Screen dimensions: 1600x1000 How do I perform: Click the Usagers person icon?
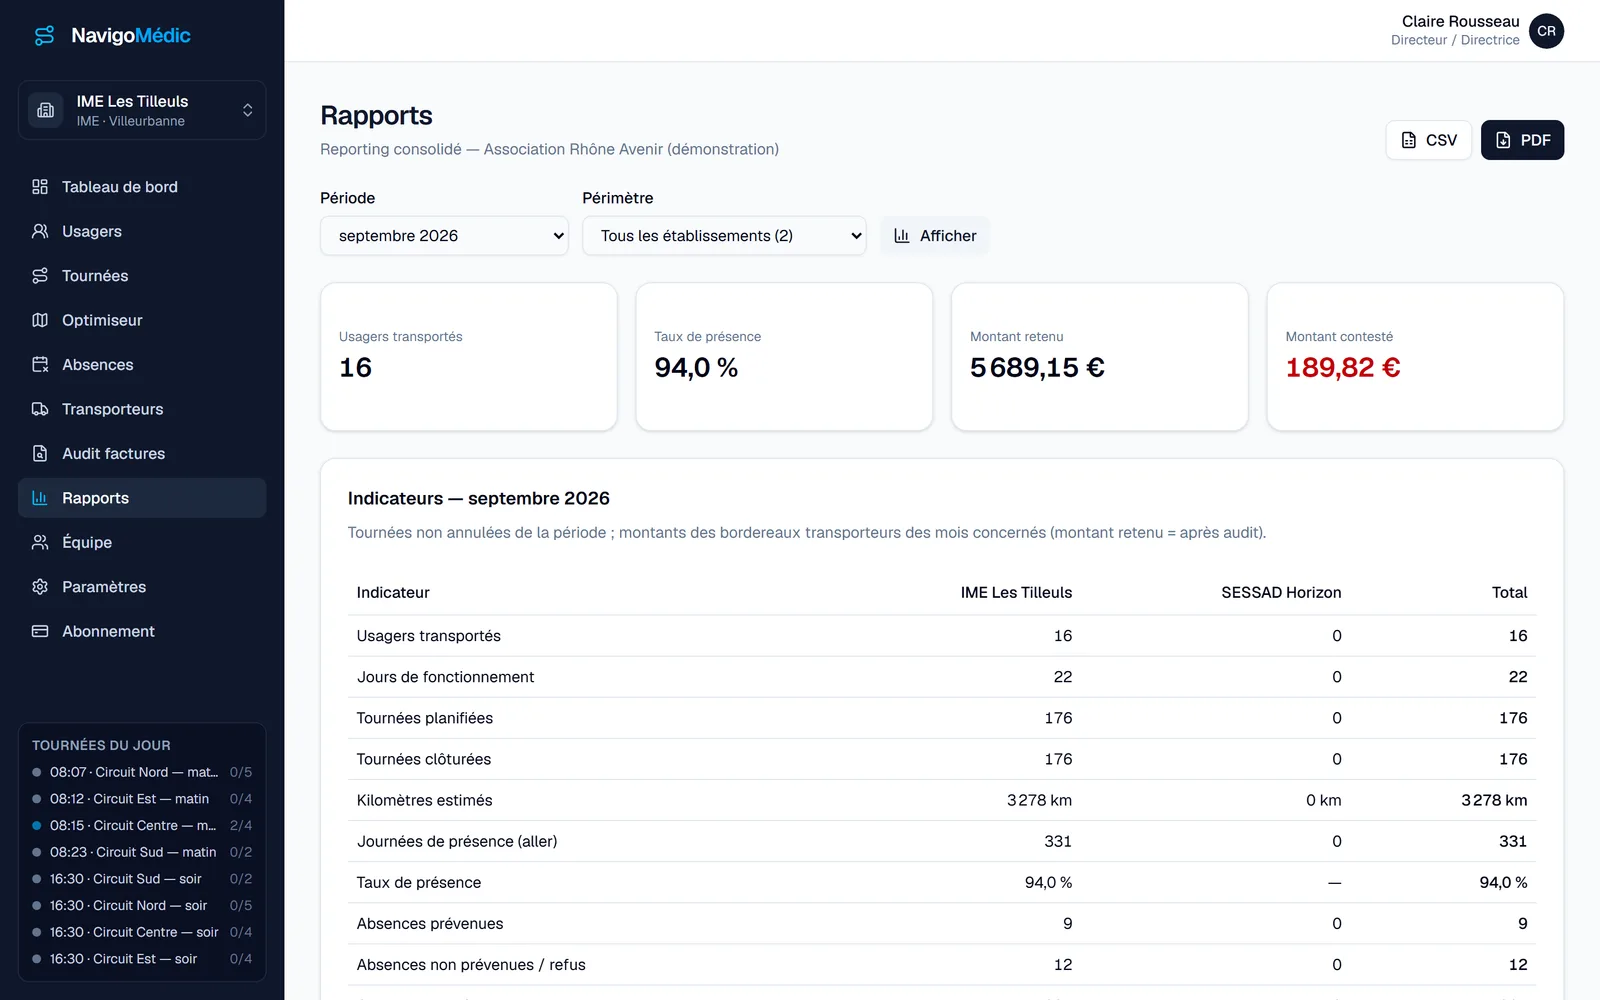point(40,231)
